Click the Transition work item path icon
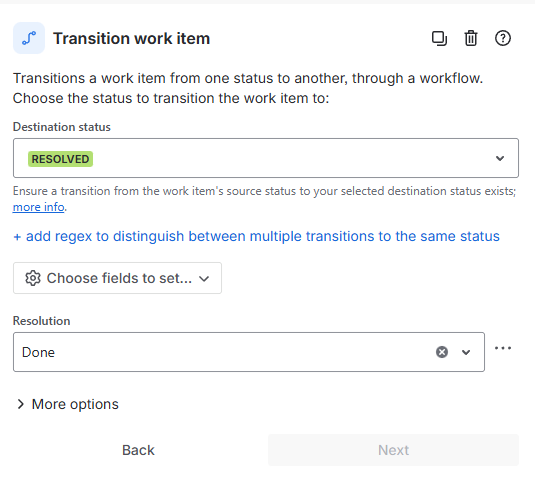Image resolution: width=535 pixels, height=482 pixels. (x=29, y=38)
